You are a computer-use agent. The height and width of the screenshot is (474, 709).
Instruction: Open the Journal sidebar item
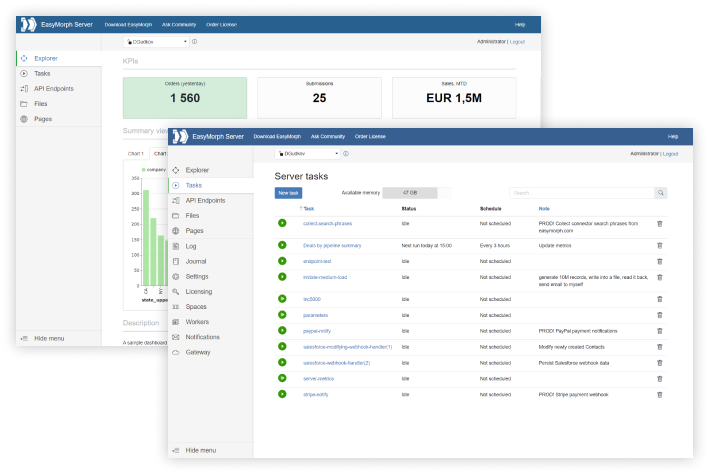pos(196,261)
